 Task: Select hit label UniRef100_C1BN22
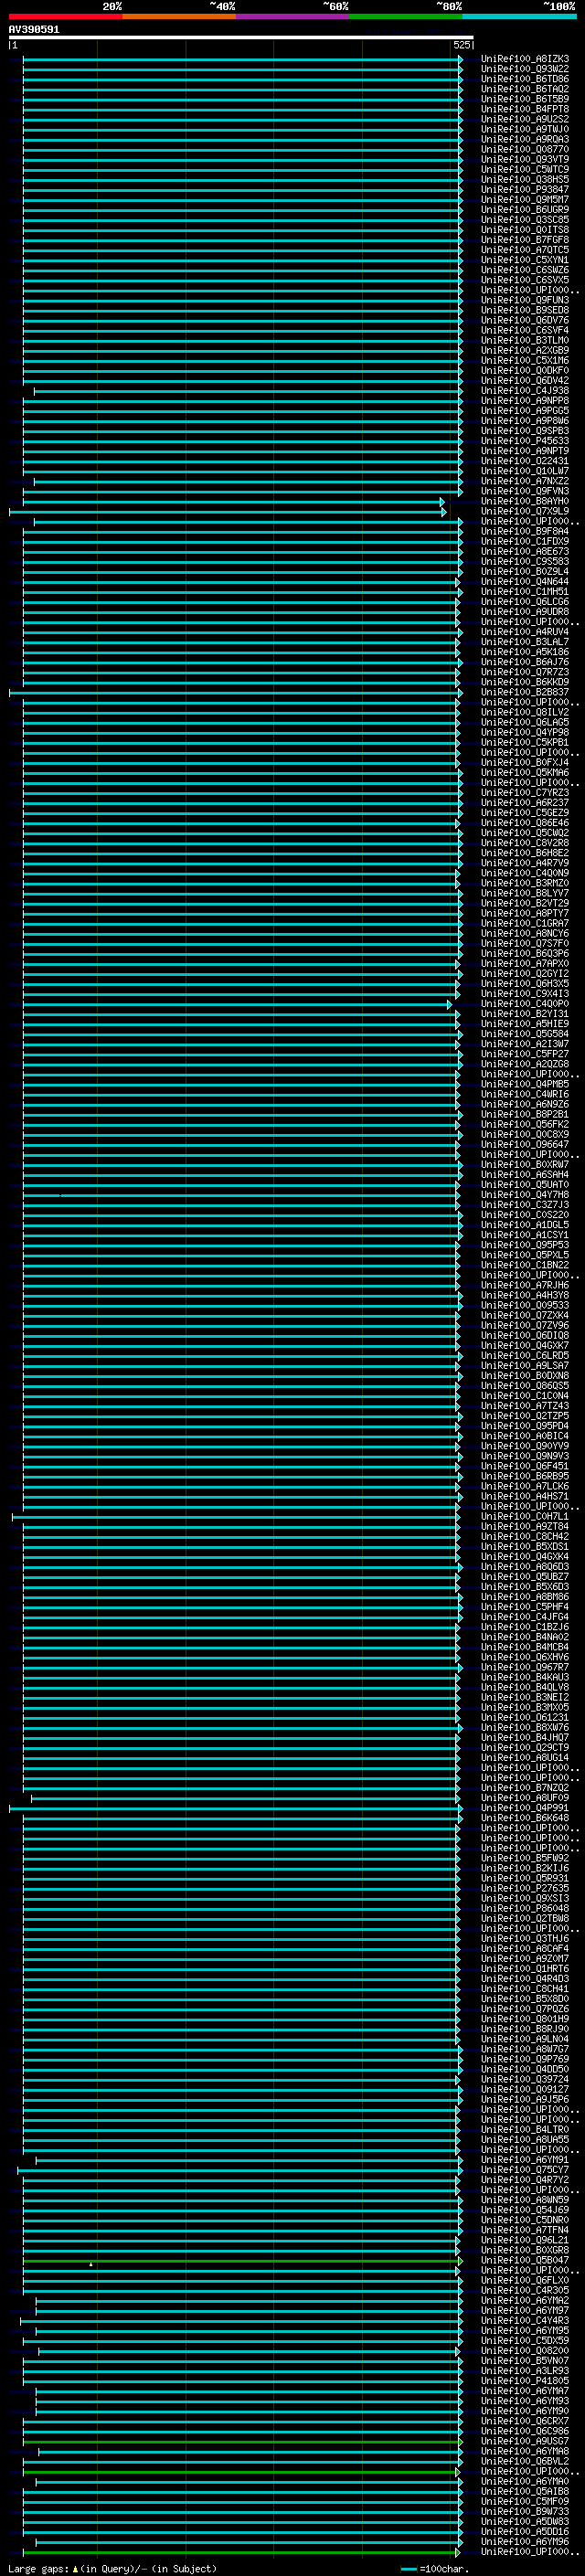(x=525, y=1266)
